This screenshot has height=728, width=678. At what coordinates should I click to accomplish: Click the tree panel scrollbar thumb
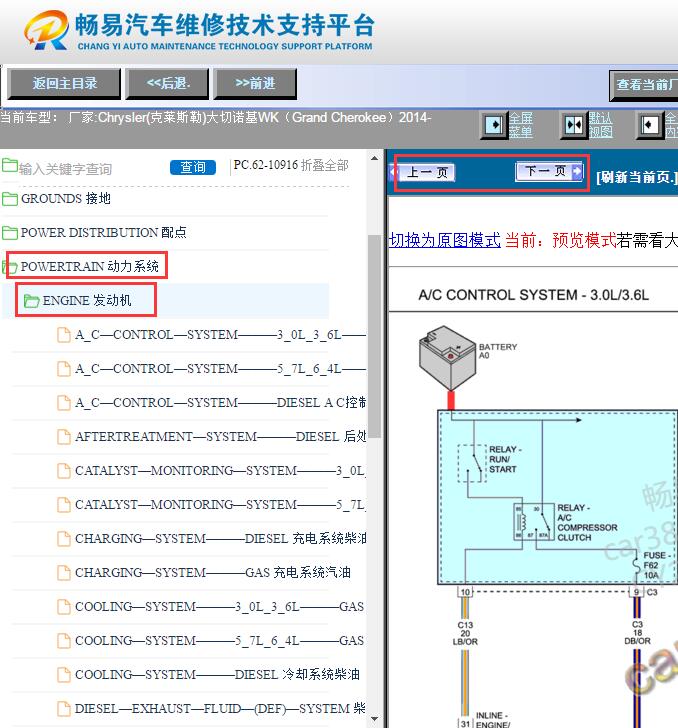pyautogui.click(x=374, y=336)
